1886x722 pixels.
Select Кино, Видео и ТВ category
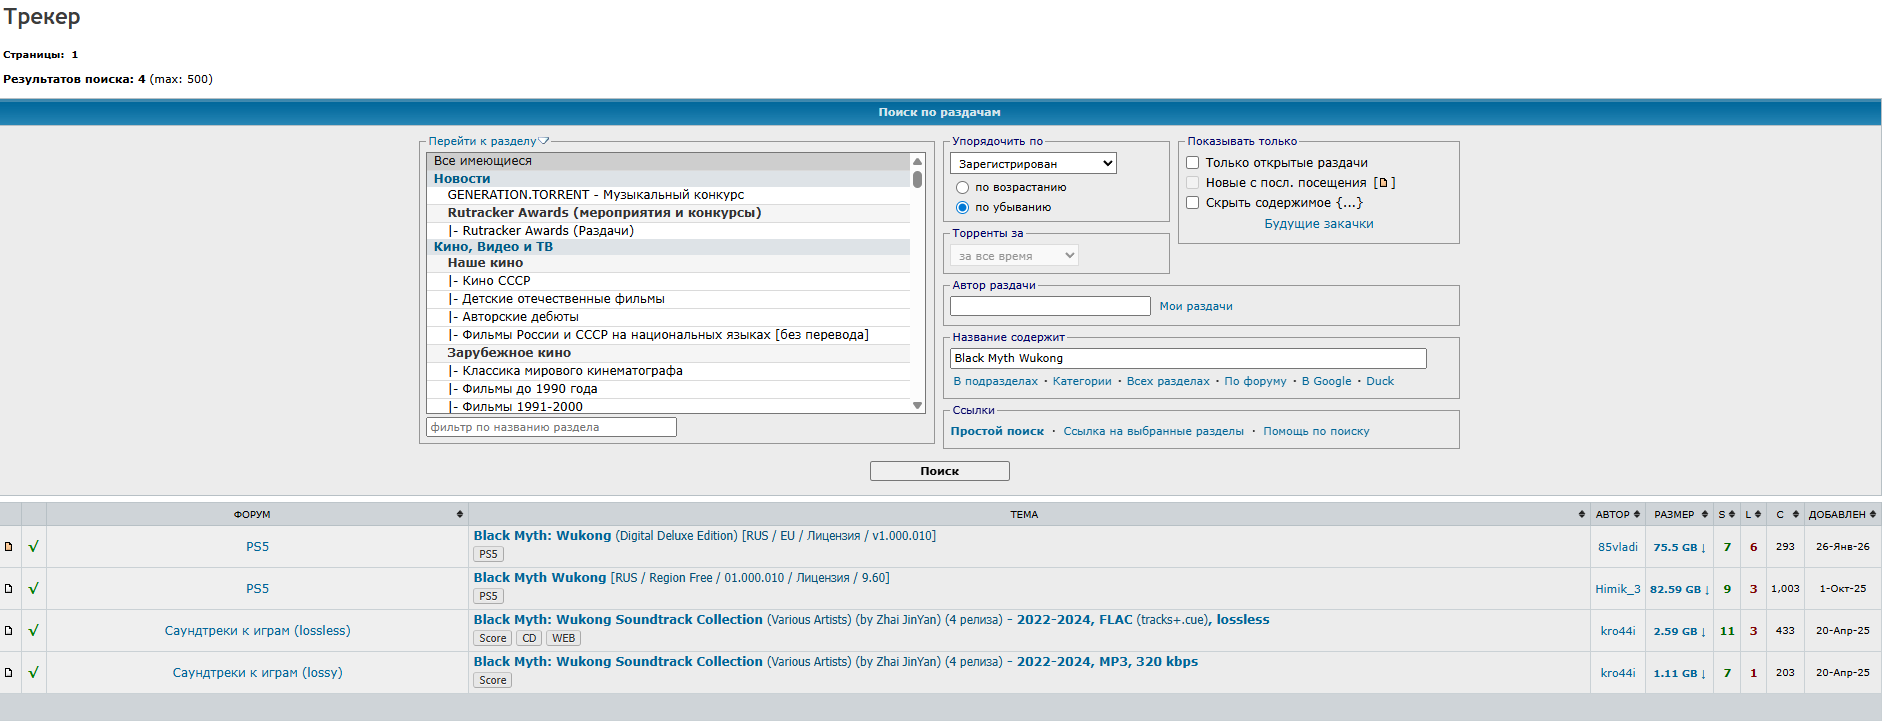click(668, 247)
